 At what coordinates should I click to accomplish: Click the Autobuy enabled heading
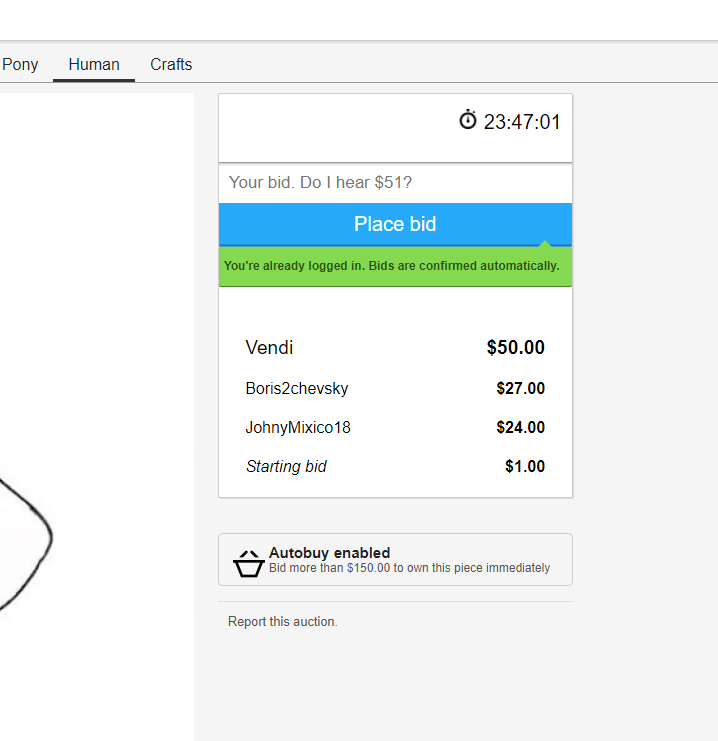point(329,553)
